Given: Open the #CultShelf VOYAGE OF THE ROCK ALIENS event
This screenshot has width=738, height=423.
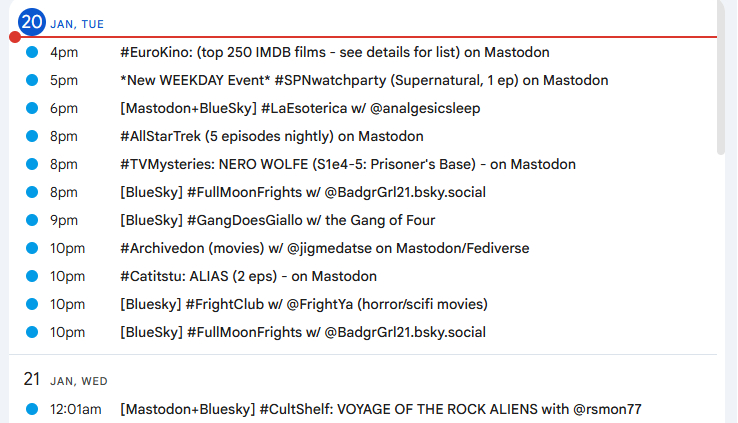Looking at the screenshot, I should tap(381, 408).
